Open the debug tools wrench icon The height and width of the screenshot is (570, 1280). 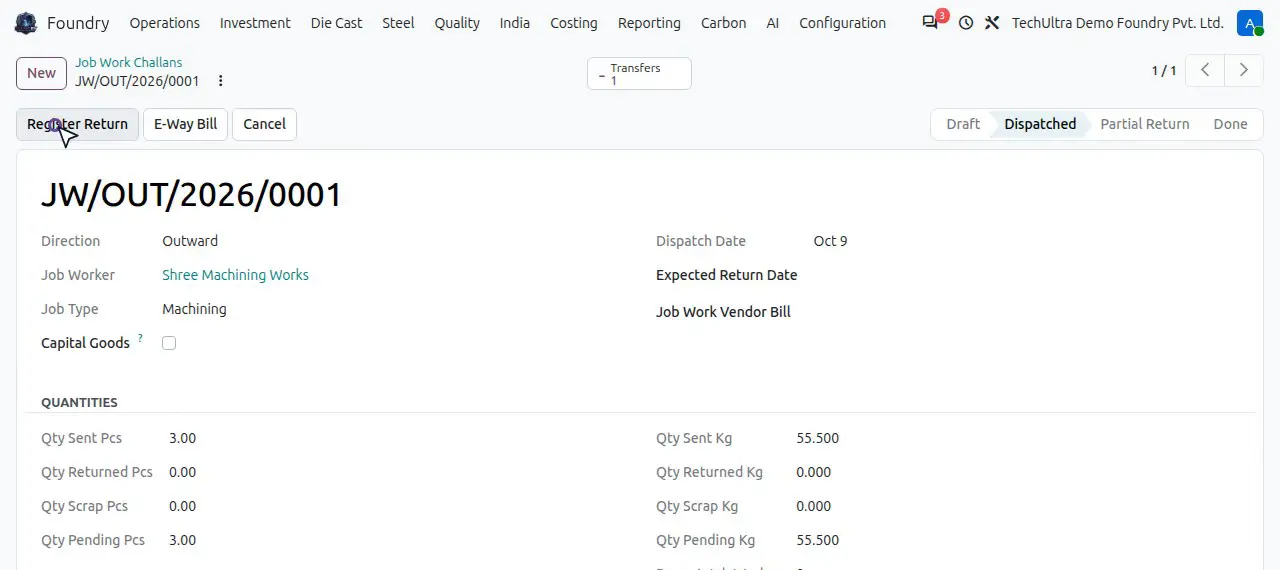click(x=992, y=23)
